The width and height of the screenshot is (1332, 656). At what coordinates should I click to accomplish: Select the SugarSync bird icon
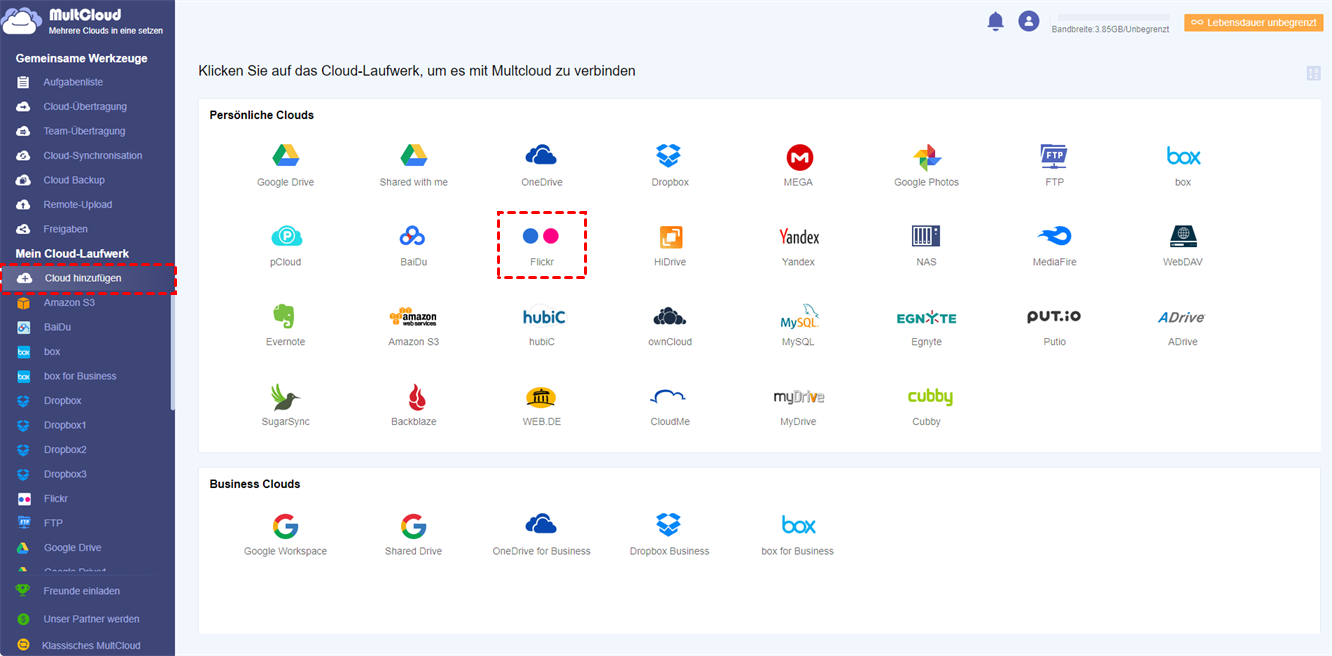point(286,397)
